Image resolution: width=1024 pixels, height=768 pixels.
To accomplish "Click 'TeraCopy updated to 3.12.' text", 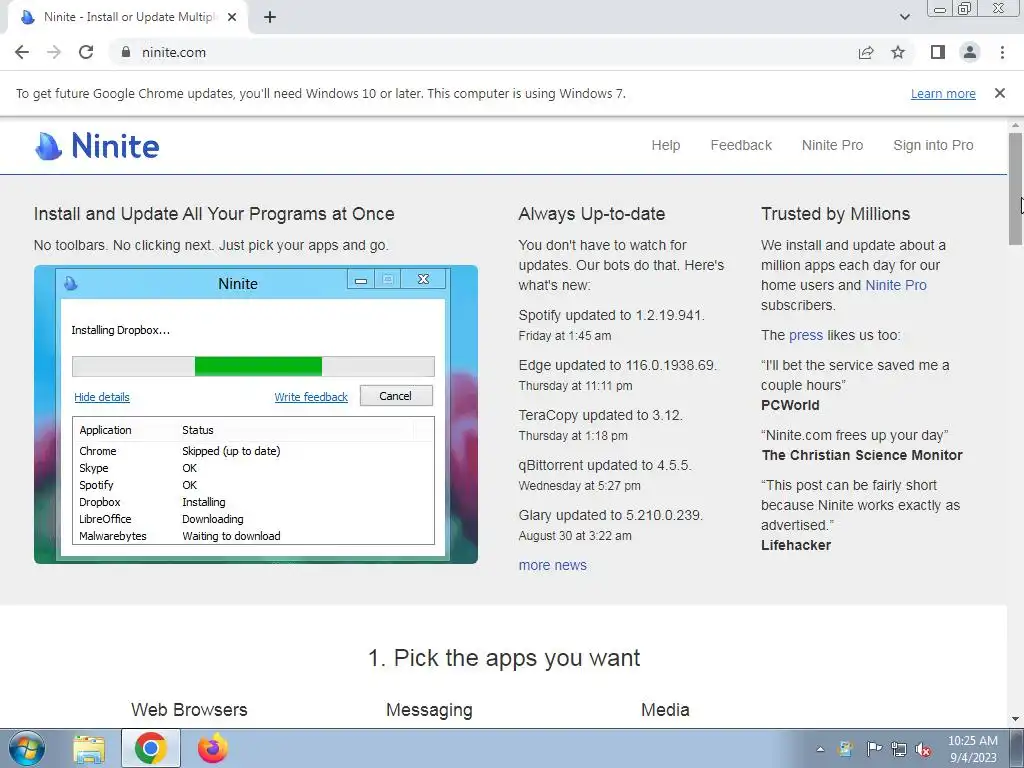I will click(x=601, y=415).
